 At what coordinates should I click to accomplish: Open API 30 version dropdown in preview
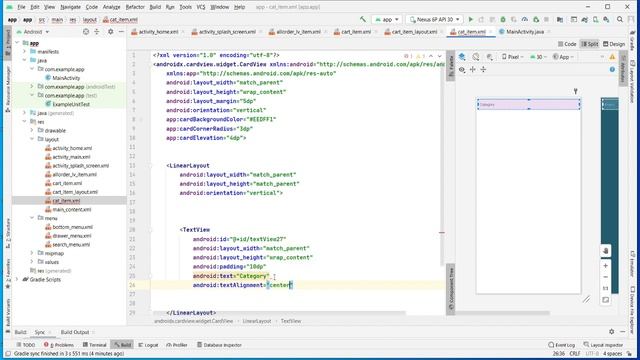pyautogui.click(x=538, y=57)
